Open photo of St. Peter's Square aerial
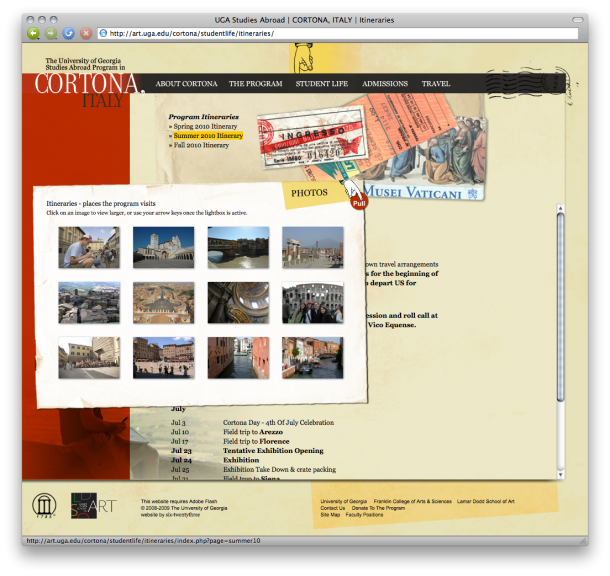The image size is (610, 576). coord(163,303)
